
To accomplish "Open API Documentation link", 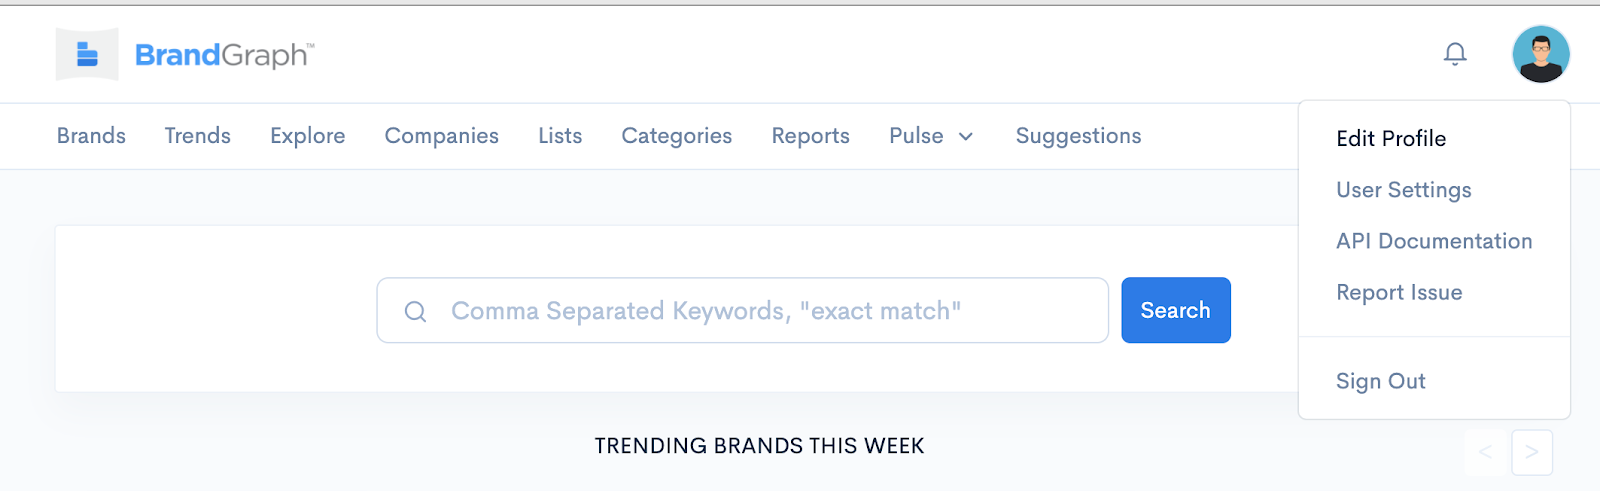I will coord(1434,241).
